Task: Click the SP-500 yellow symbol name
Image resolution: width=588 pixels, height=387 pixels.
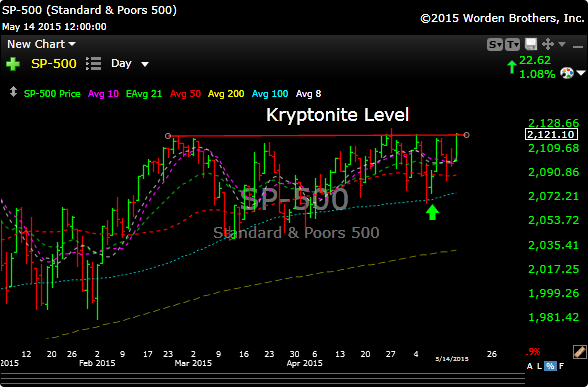Action: tap(54, 64)
